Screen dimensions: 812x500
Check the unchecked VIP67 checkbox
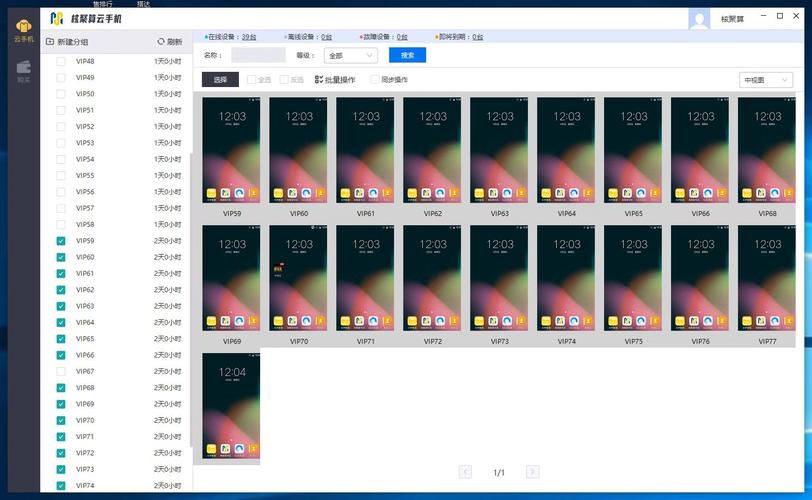pos(61,371)
